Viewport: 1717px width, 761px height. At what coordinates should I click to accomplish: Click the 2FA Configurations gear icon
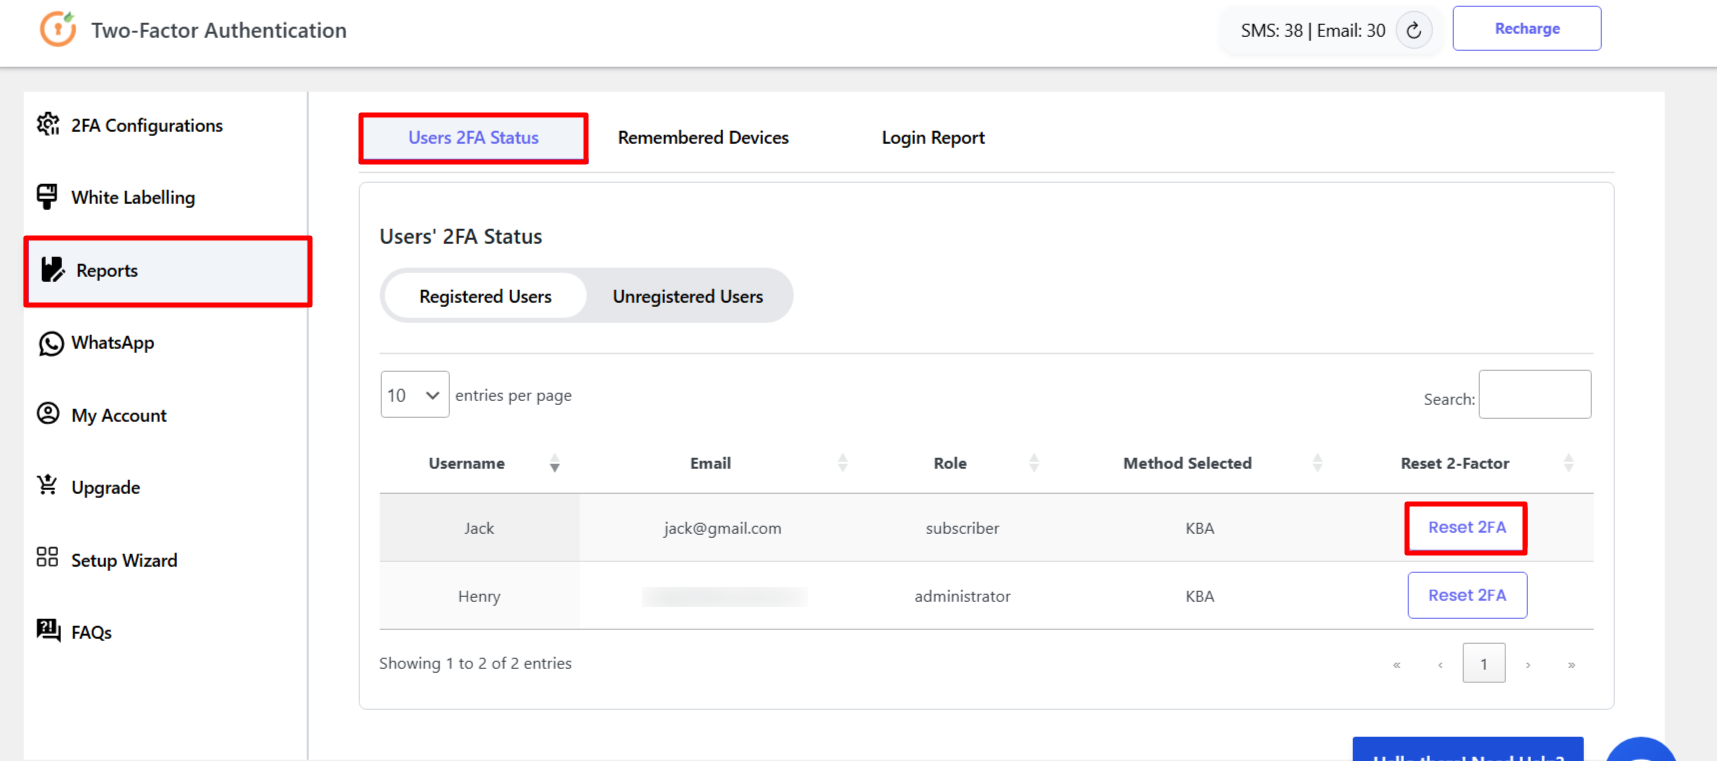click(48, 124)
